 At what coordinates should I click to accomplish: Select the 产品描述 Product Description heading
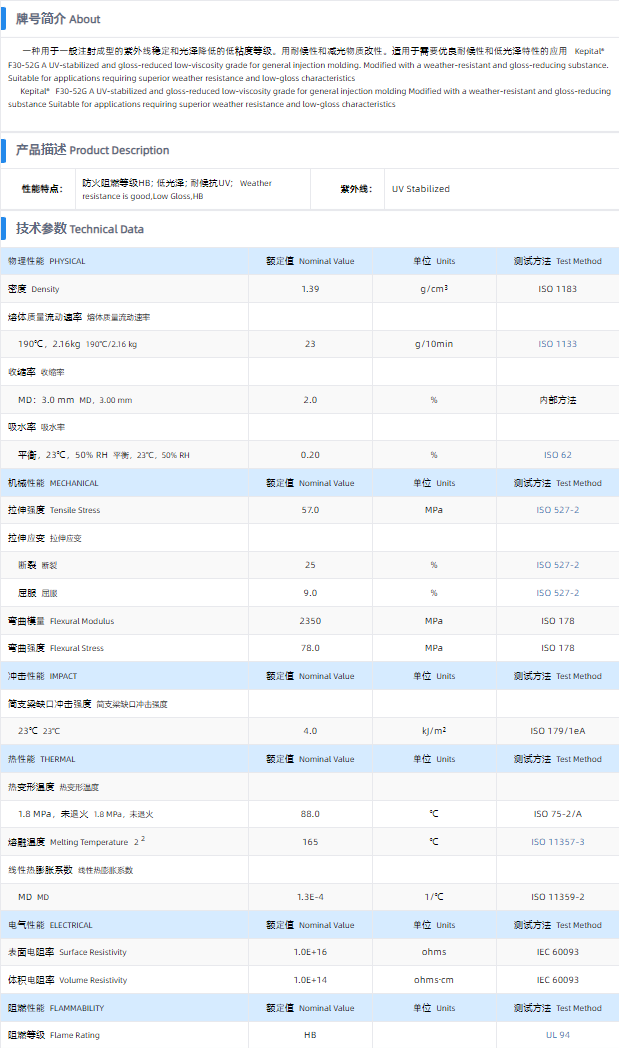pos(92,150)
